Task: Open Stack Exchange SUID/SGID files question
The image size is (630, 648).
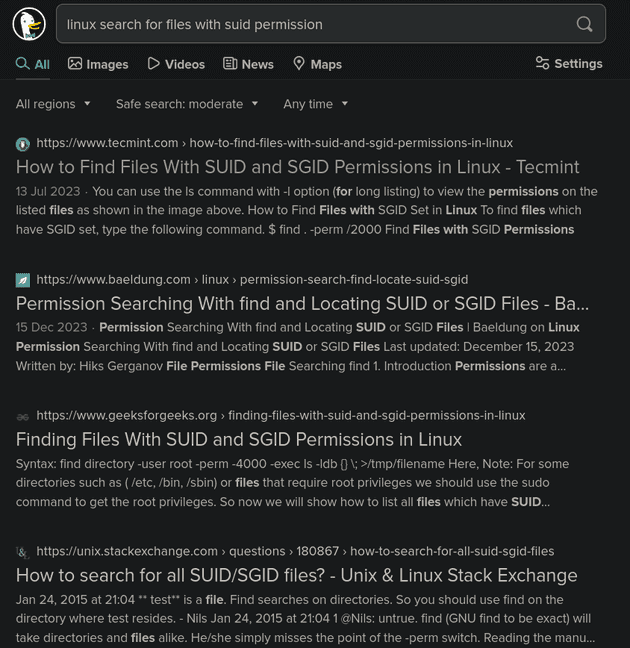Action: point(296,575)
